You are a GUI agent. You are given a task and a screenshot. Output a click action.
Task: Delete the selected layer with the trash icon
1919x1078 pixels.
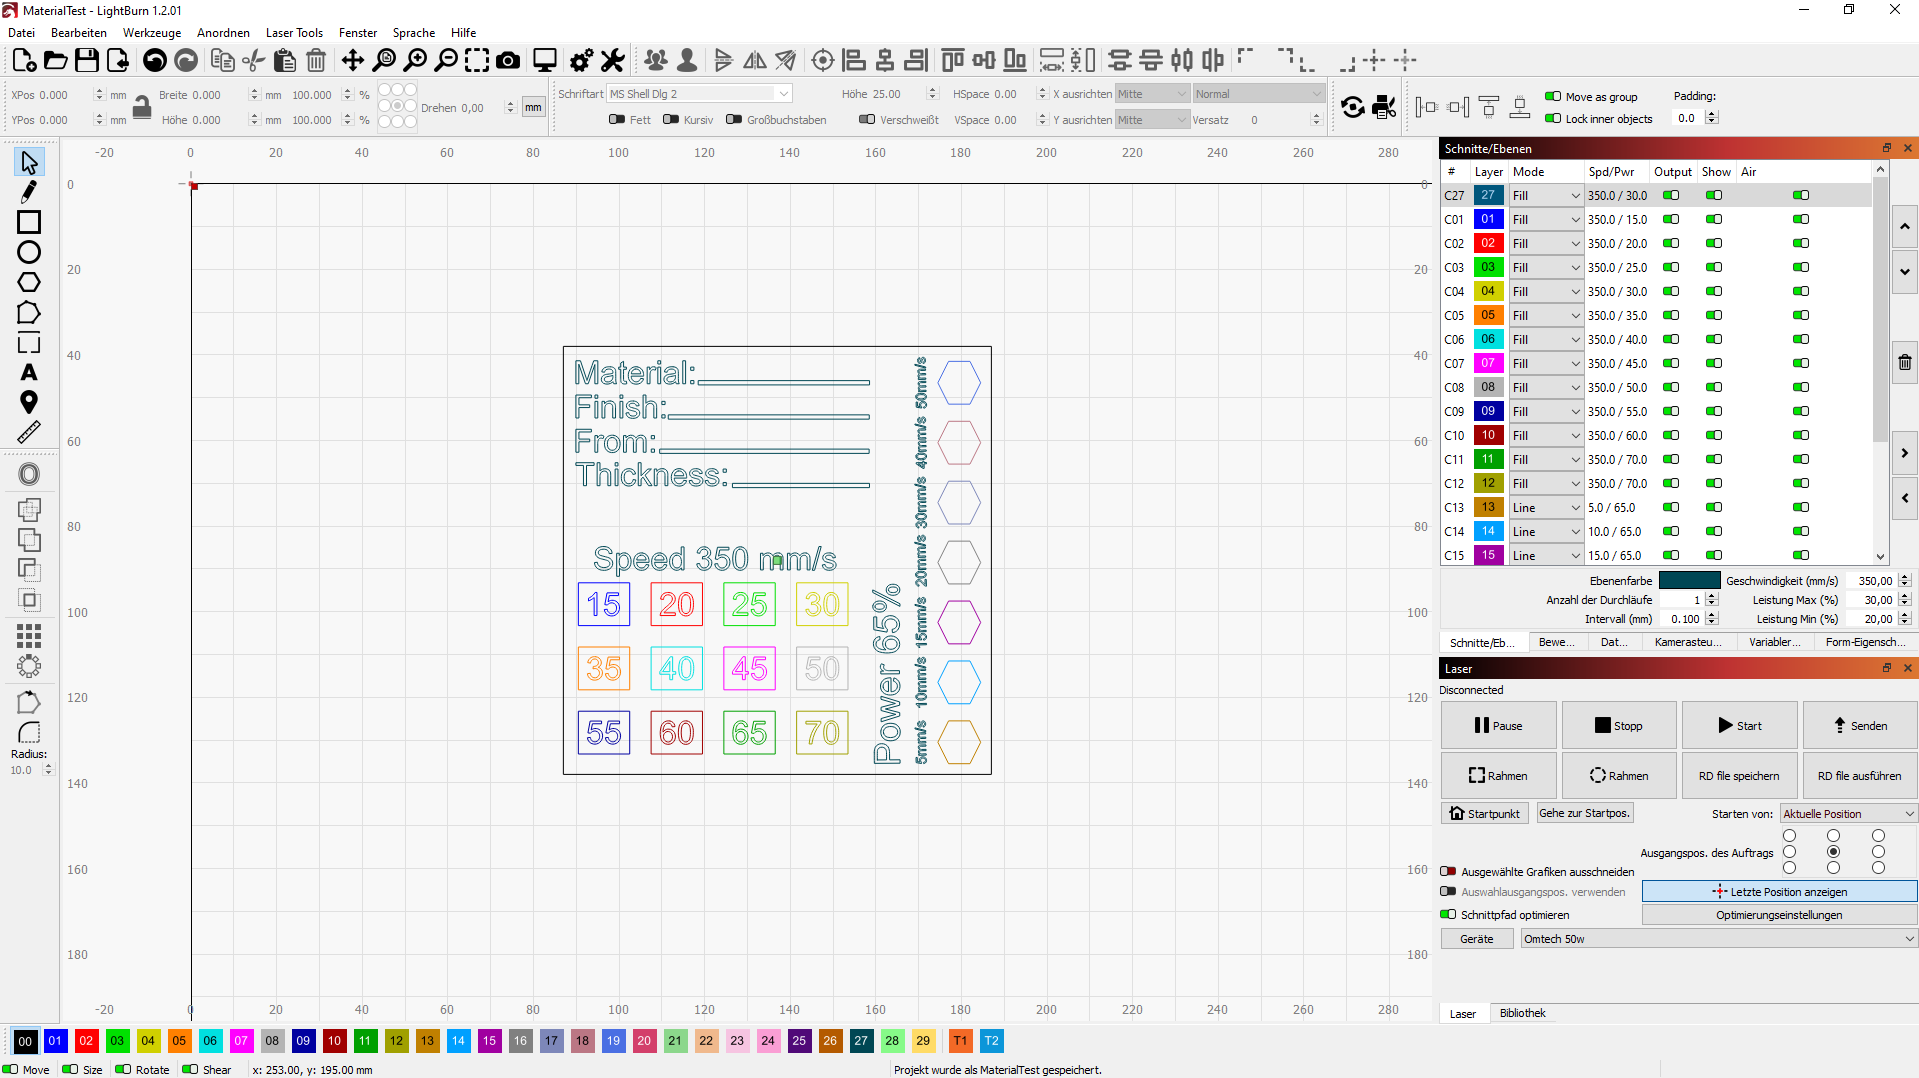[1904, 362]
